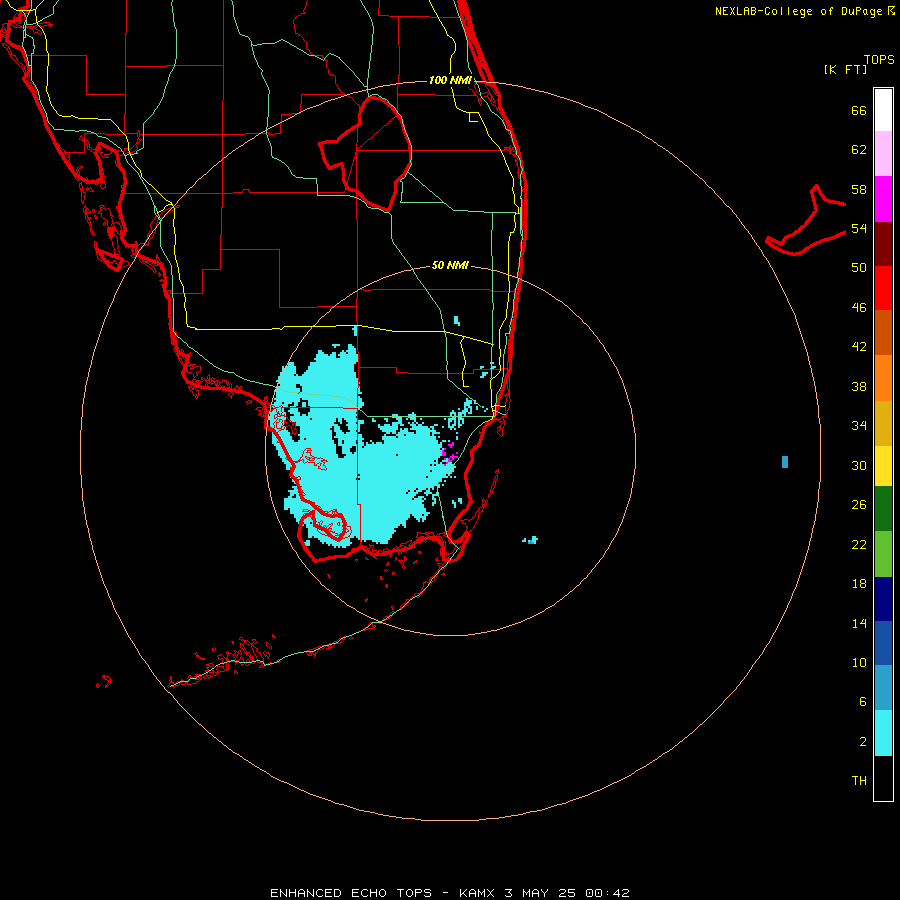Click the "50 NMI" range ring label
The width and height of the screenshot is (900, 900).
pyautogui.click(x=450, y=265)
